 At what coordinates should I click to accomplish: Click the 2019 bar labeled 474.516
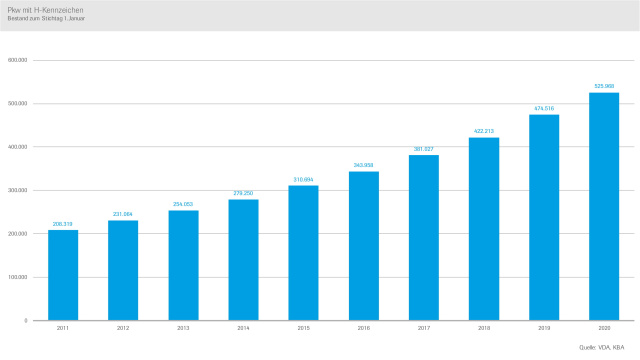point(544,218)
